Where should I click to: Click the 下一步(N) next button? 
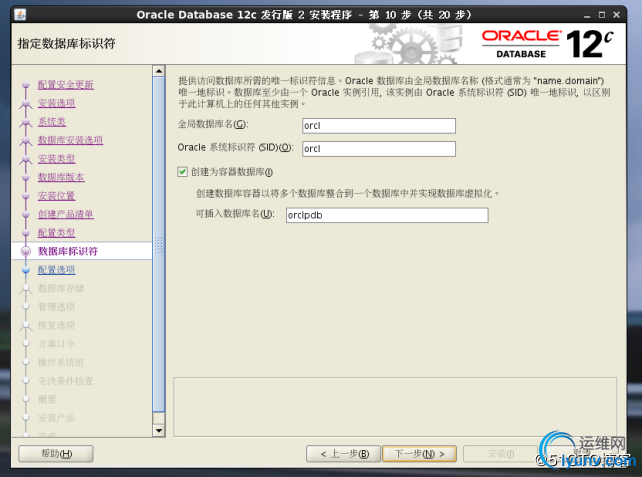419,454
